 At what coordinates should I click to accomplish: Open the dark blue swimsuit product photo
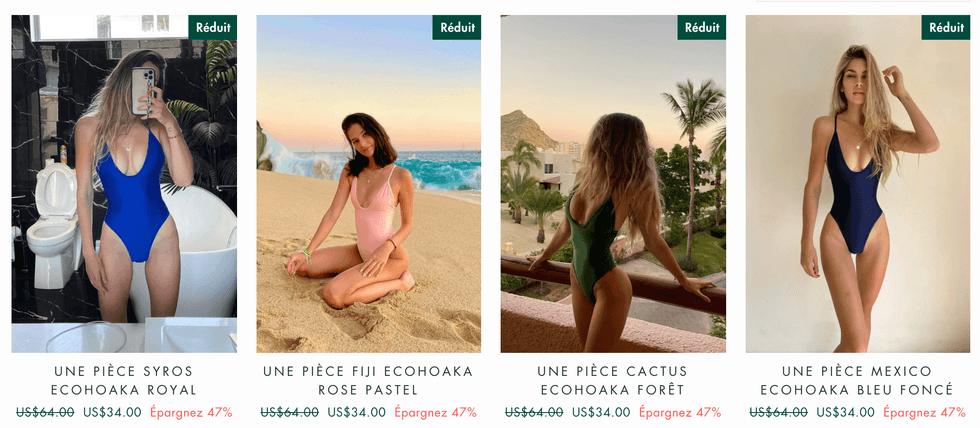pos(858,184)
